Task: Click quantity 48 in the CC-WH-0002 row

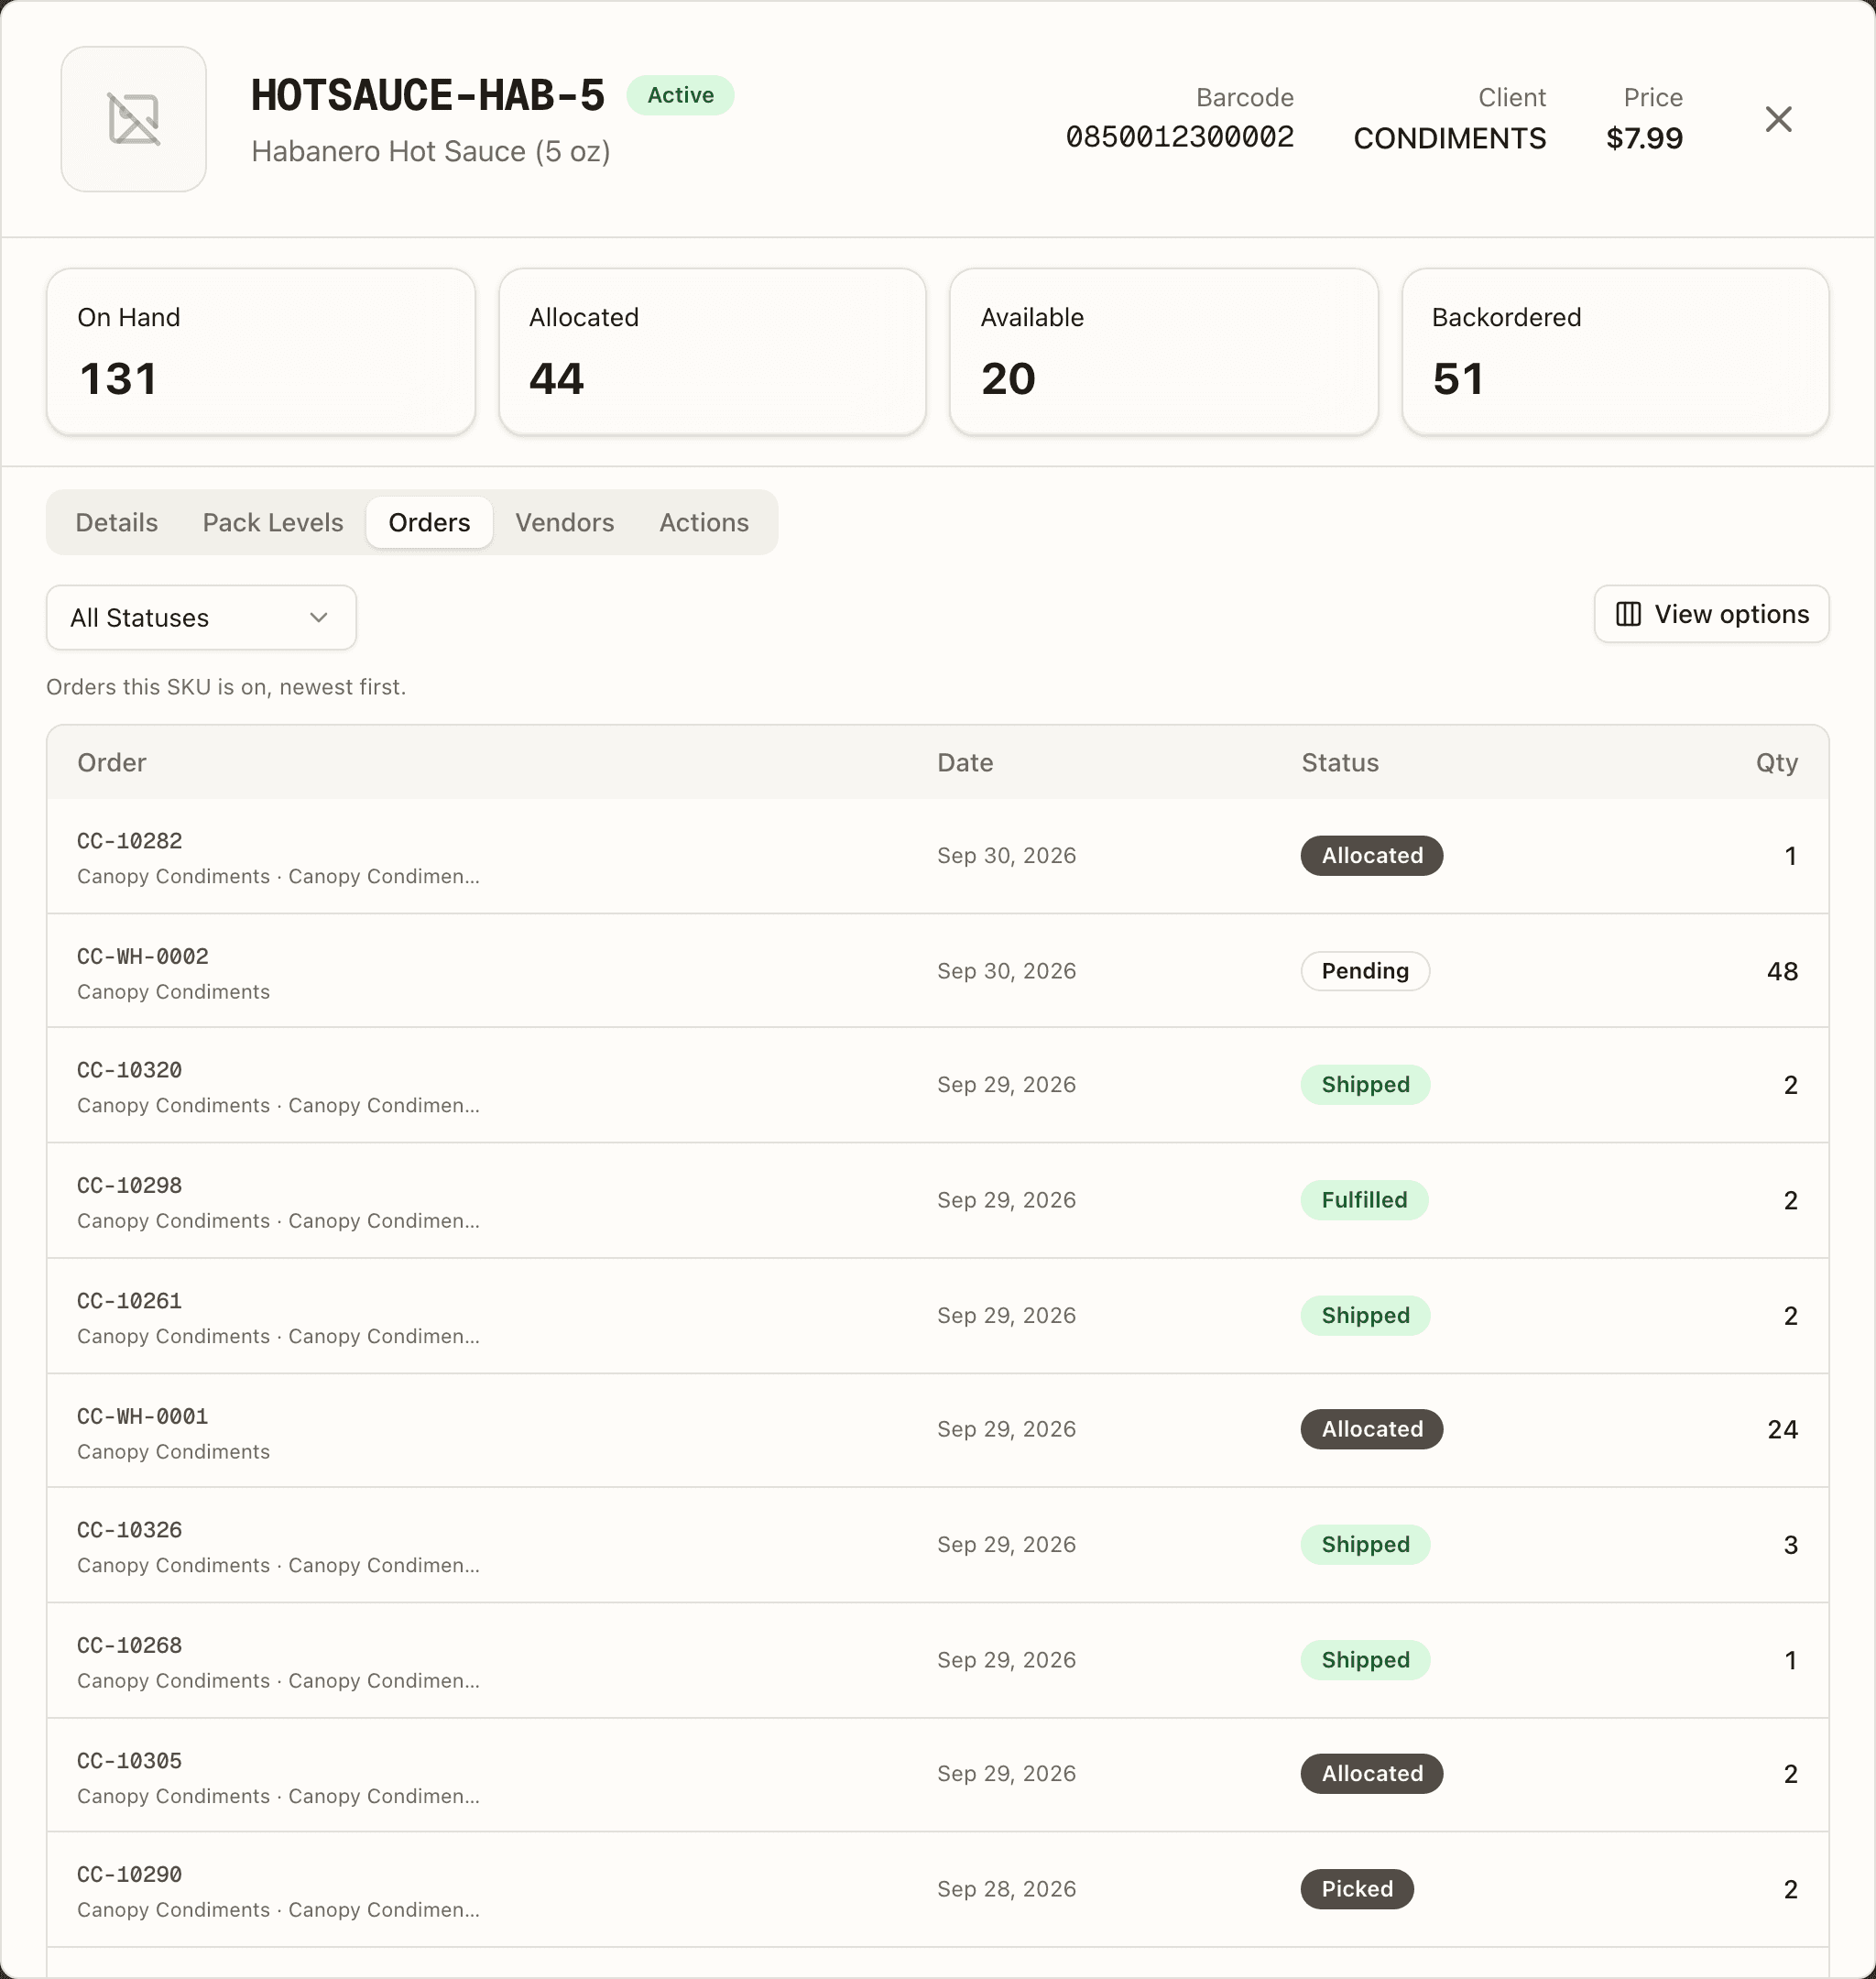Action: point(1782,971)
